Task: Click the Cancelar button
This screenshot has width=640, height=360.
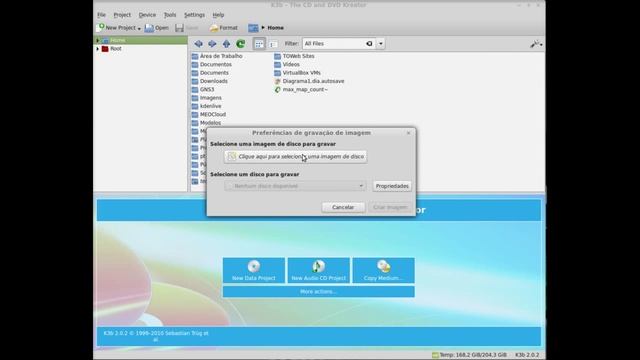Action: [343, 207]
